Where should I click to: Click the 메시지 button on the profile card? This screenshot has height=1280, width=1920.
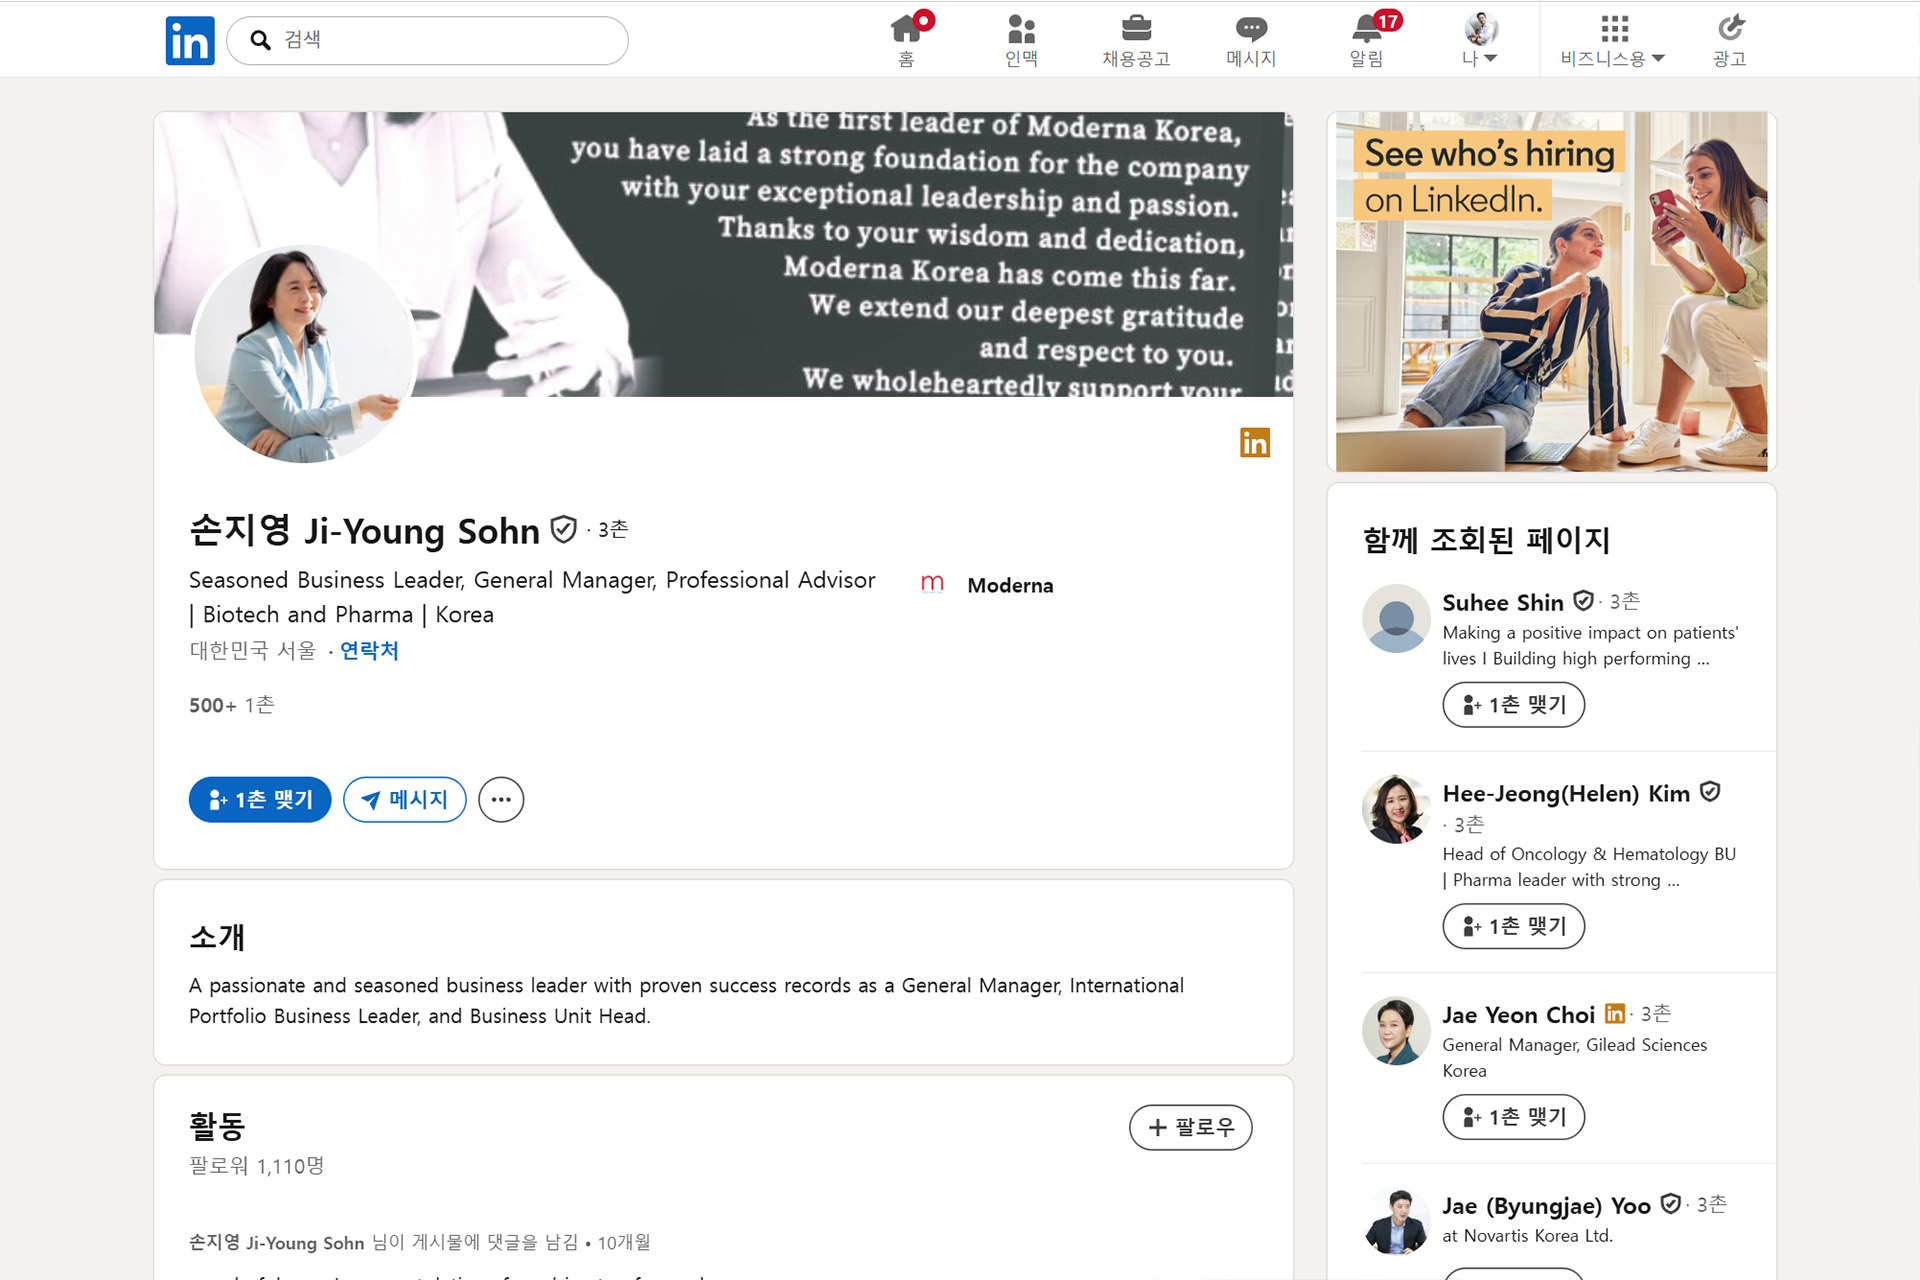(x=405, y=800)
